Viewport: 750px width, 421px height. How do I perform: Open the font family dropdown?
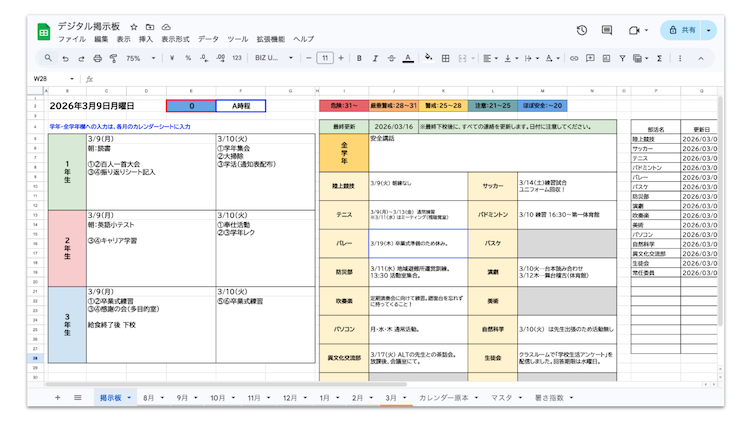pyautogui.click(x=270, y=58)
